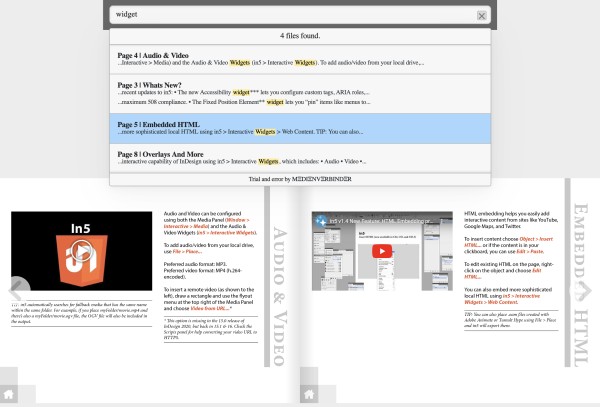Play the In5 video with play icon

82,251
